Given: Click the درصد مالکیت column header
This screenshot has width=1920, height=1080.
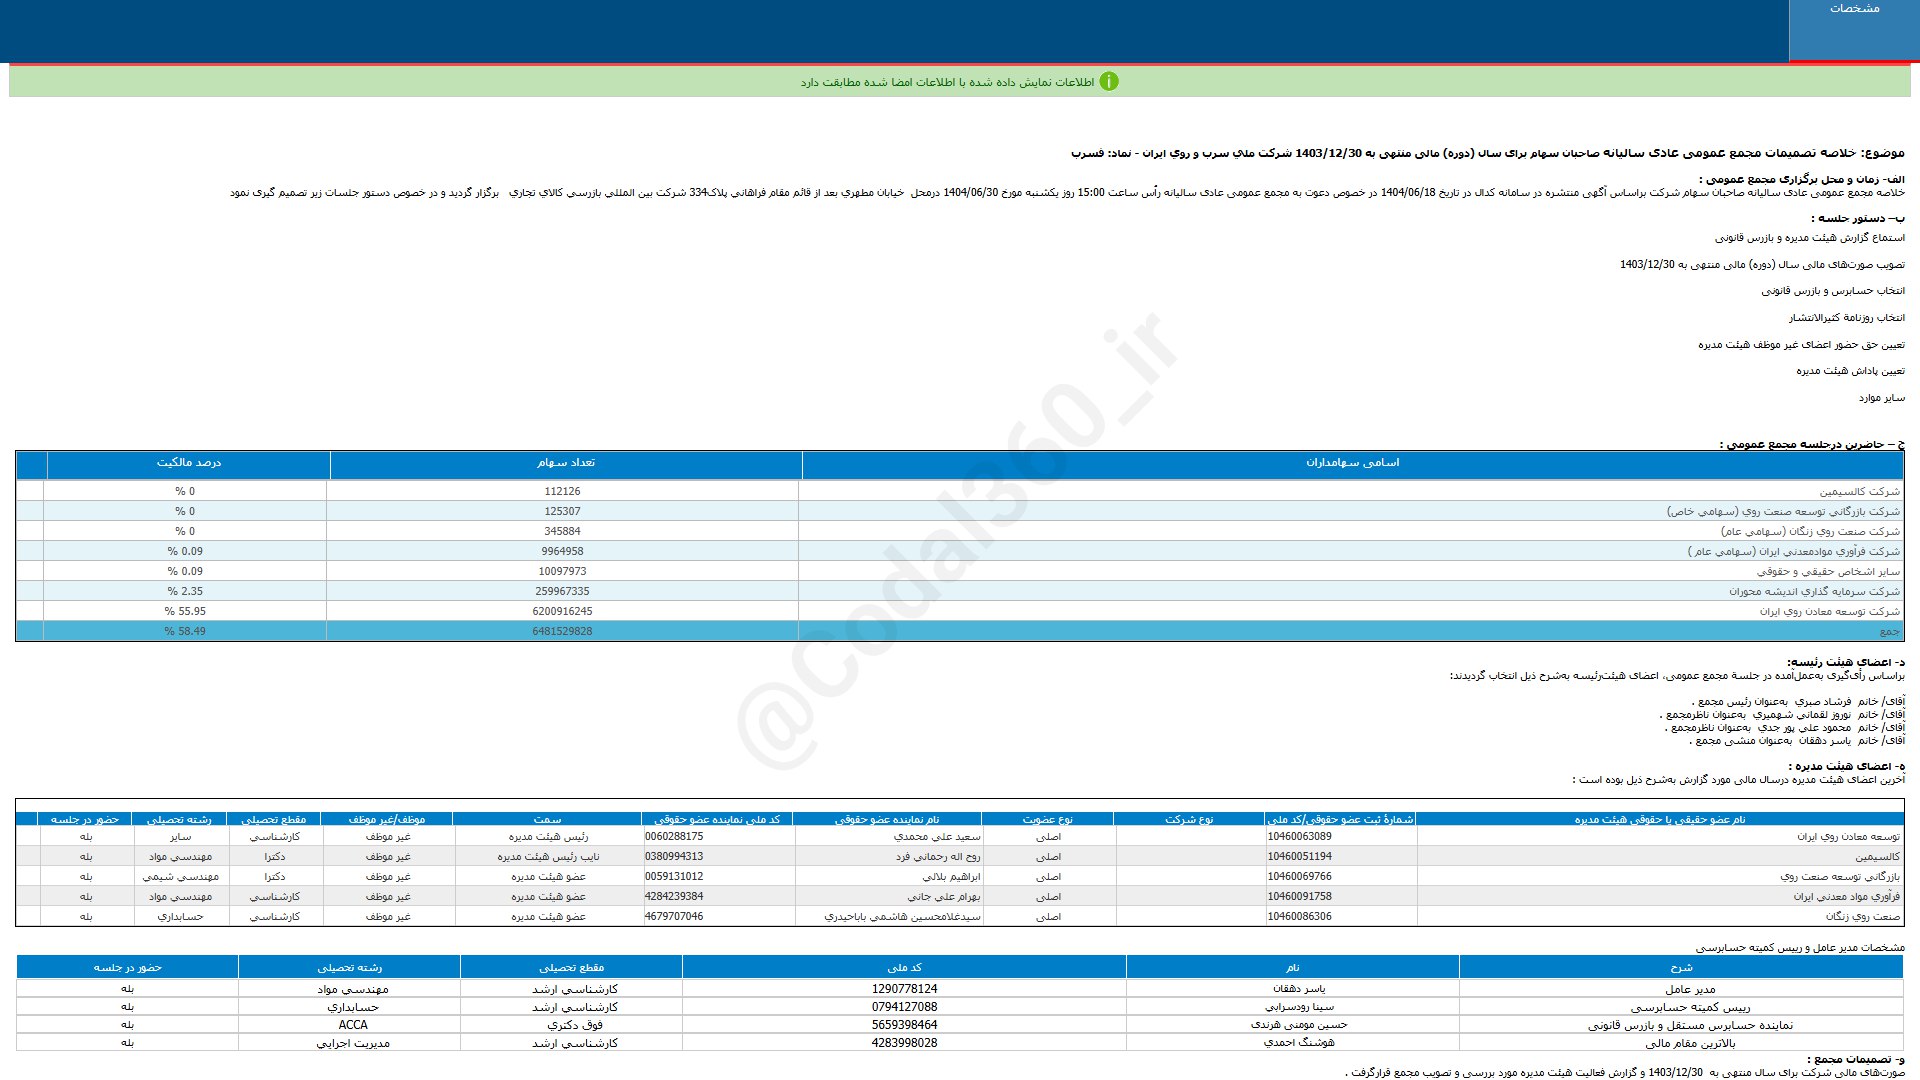Looking at the screenshot, I should click(188, 463).
